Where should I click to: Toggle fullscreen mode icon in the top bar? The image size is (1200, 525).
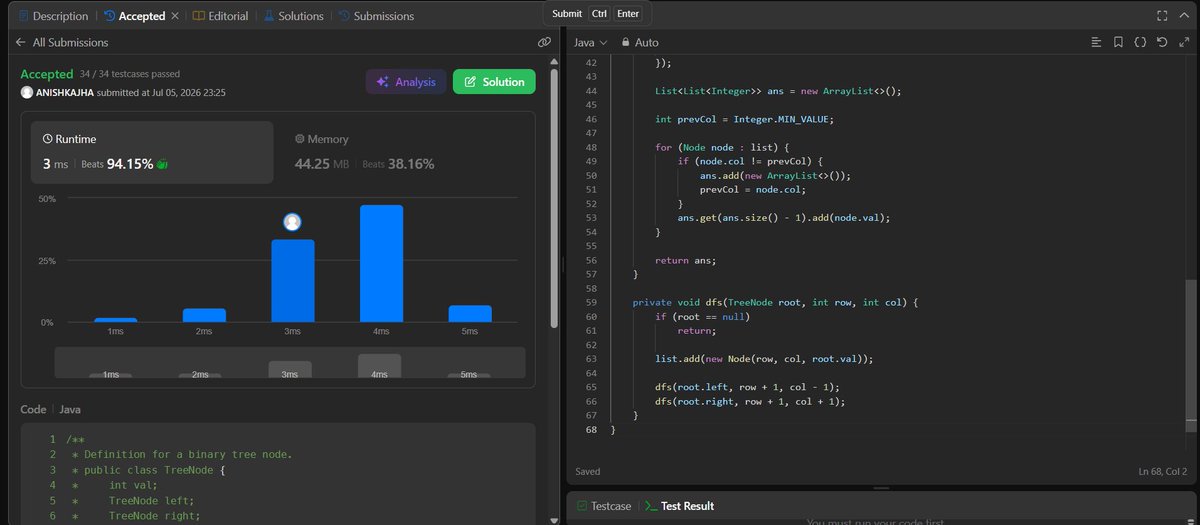tap(1161, 16)
